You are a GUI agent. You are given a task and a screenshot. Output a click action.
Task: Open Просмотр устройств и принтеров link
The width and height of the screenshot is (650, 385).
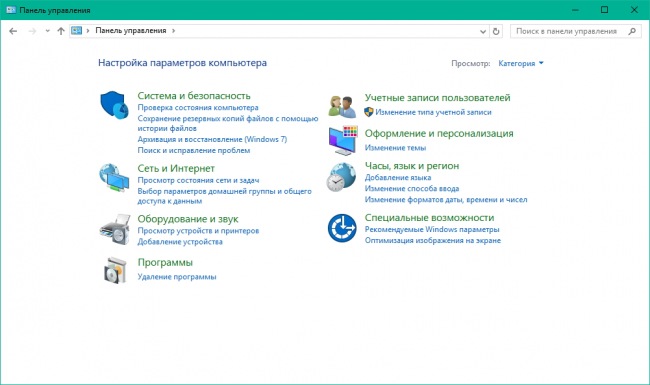[198, 231]
